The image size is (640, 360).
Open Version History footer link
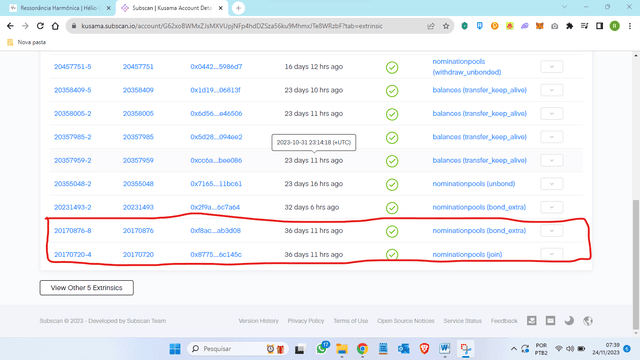(258, 321)
